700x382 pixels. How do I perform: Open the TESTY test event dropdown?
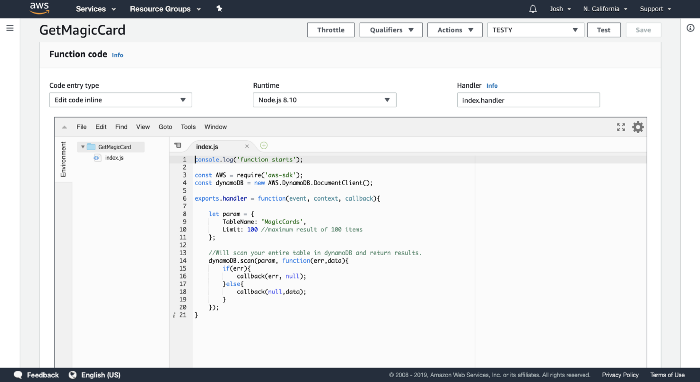(x=536, y=30)
